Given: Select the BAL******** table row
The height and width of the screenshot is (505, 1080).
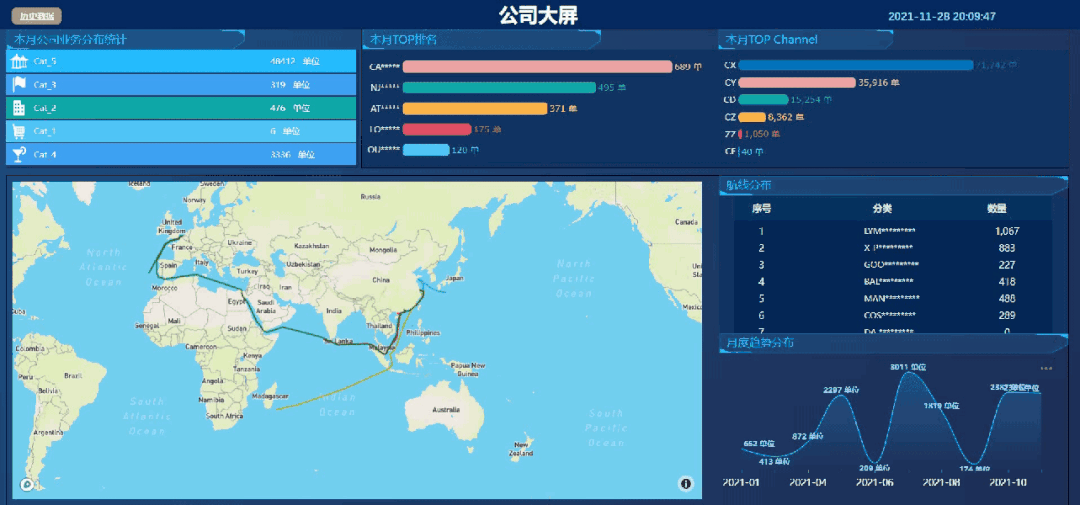Looking at the screenshot, I should pyautogui.click(x=893, y=281).
